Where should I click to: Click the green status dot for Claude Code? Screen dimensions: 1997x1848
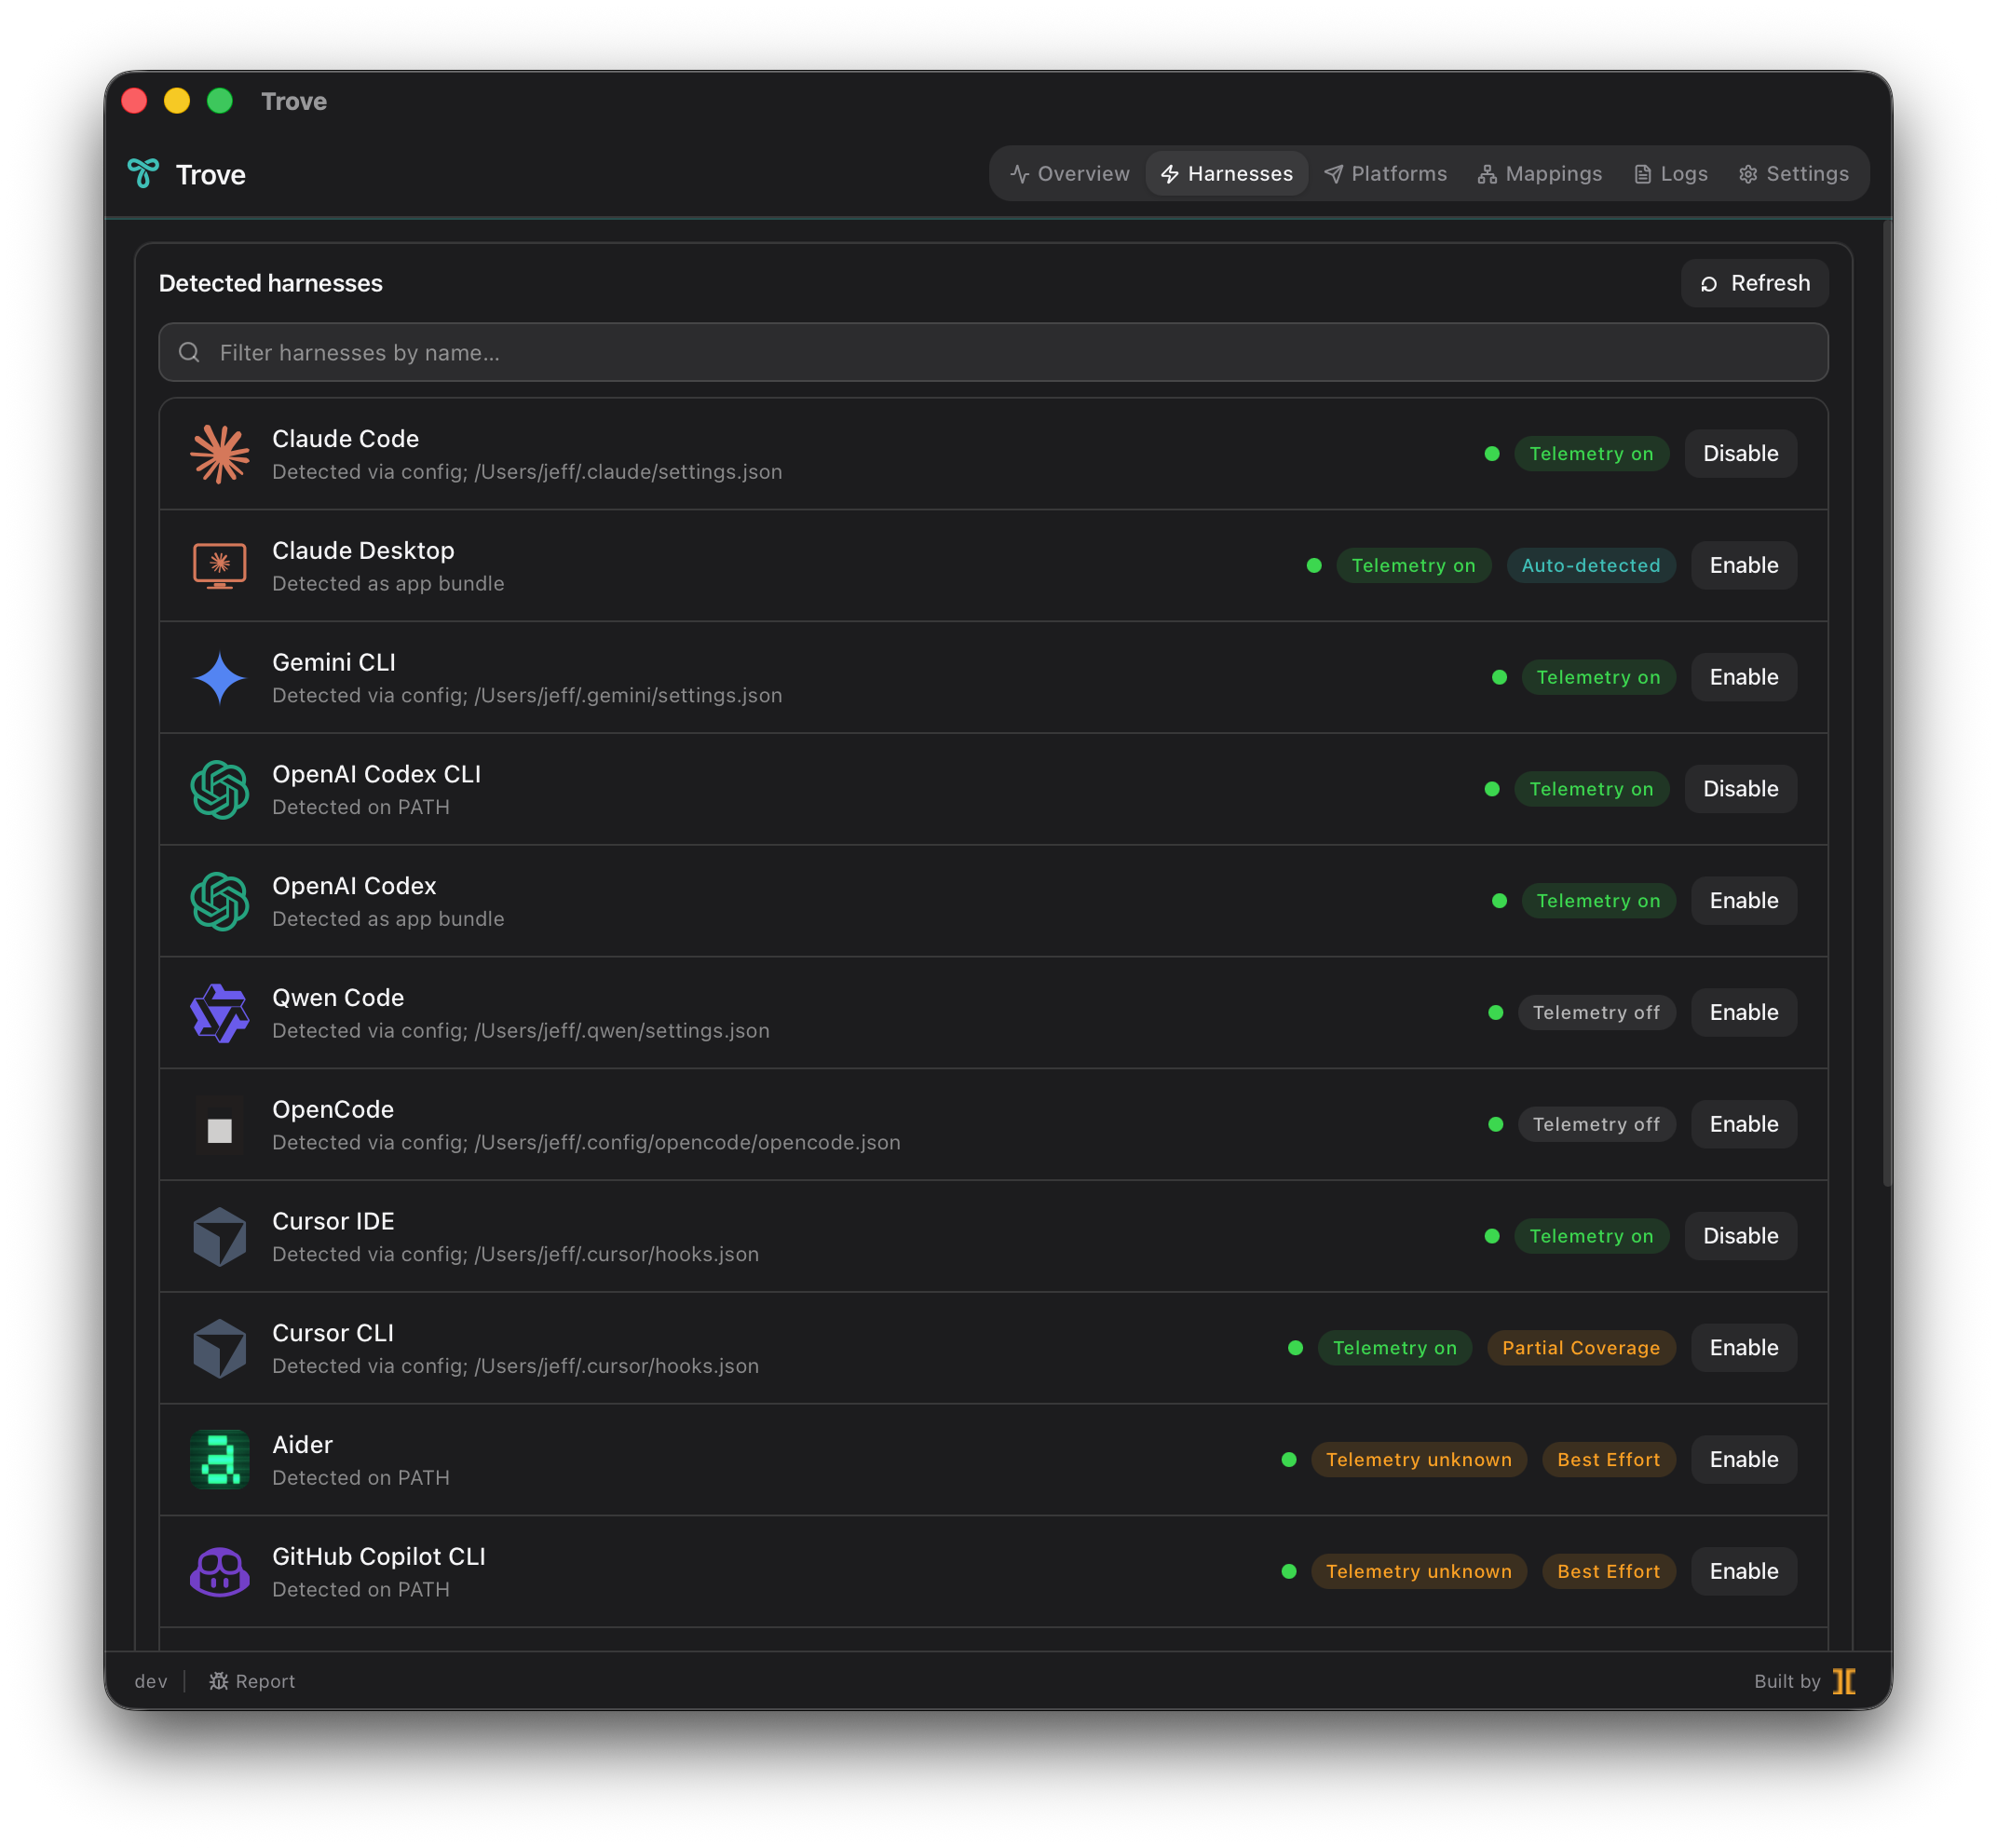1492,454
